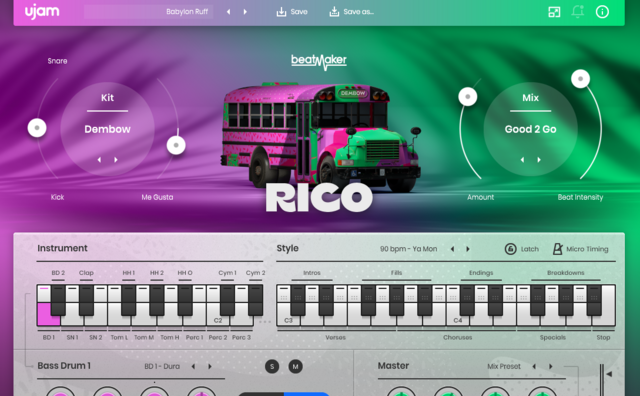The width and height of the screenshot is (640, 396).
Task: Adjust the Amount slider knob
Action: 468,97
